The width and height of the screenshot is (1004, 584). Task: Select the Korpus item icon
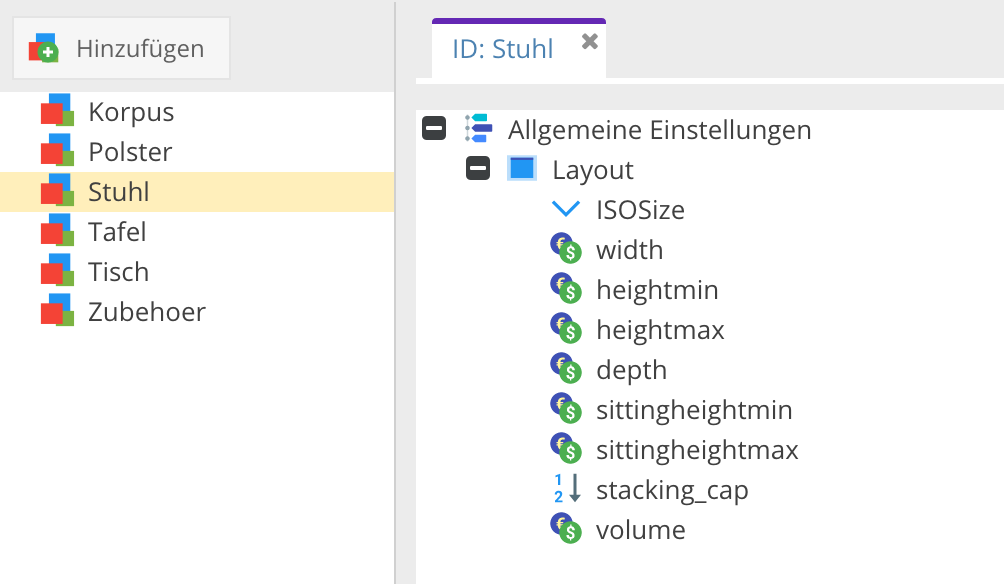[57, 111]
